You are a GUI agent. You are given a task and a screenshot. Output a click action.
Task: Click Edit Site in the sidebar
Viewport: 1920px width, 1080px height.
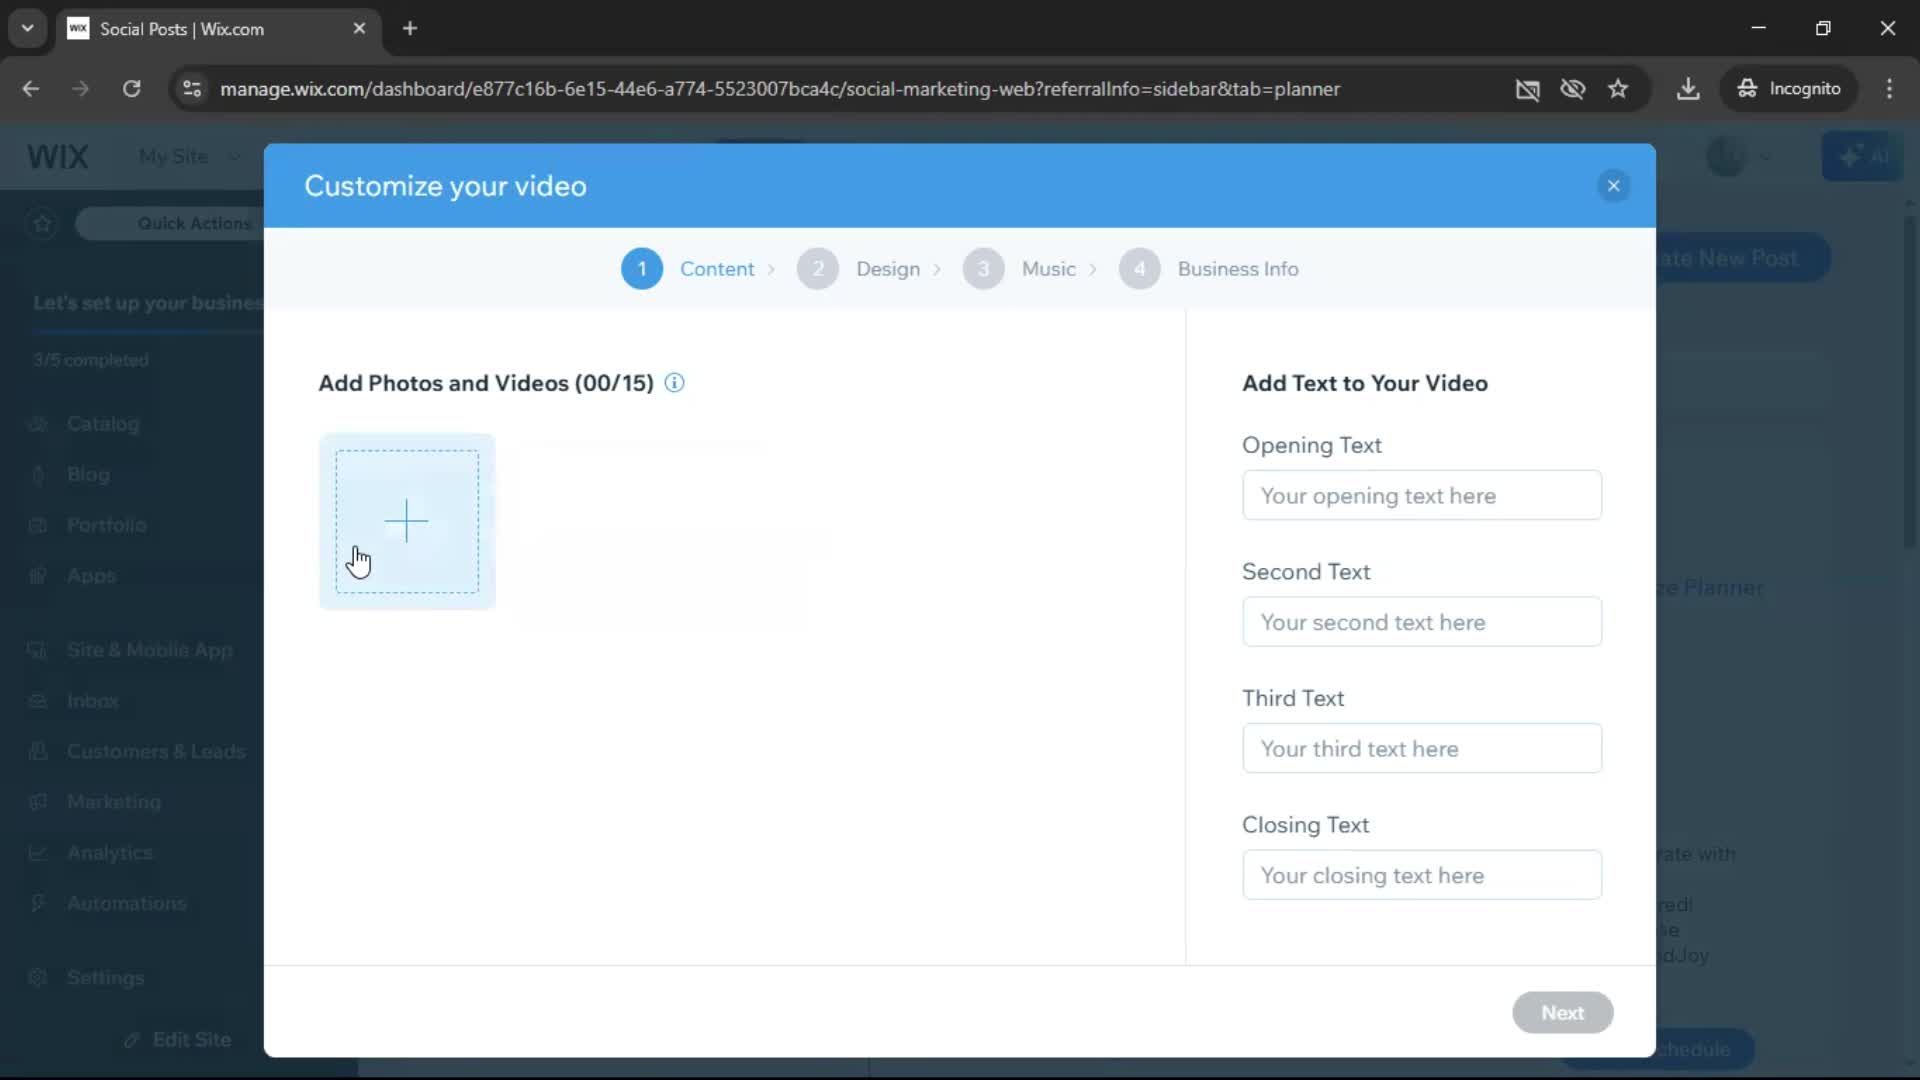coord(178,1040)
